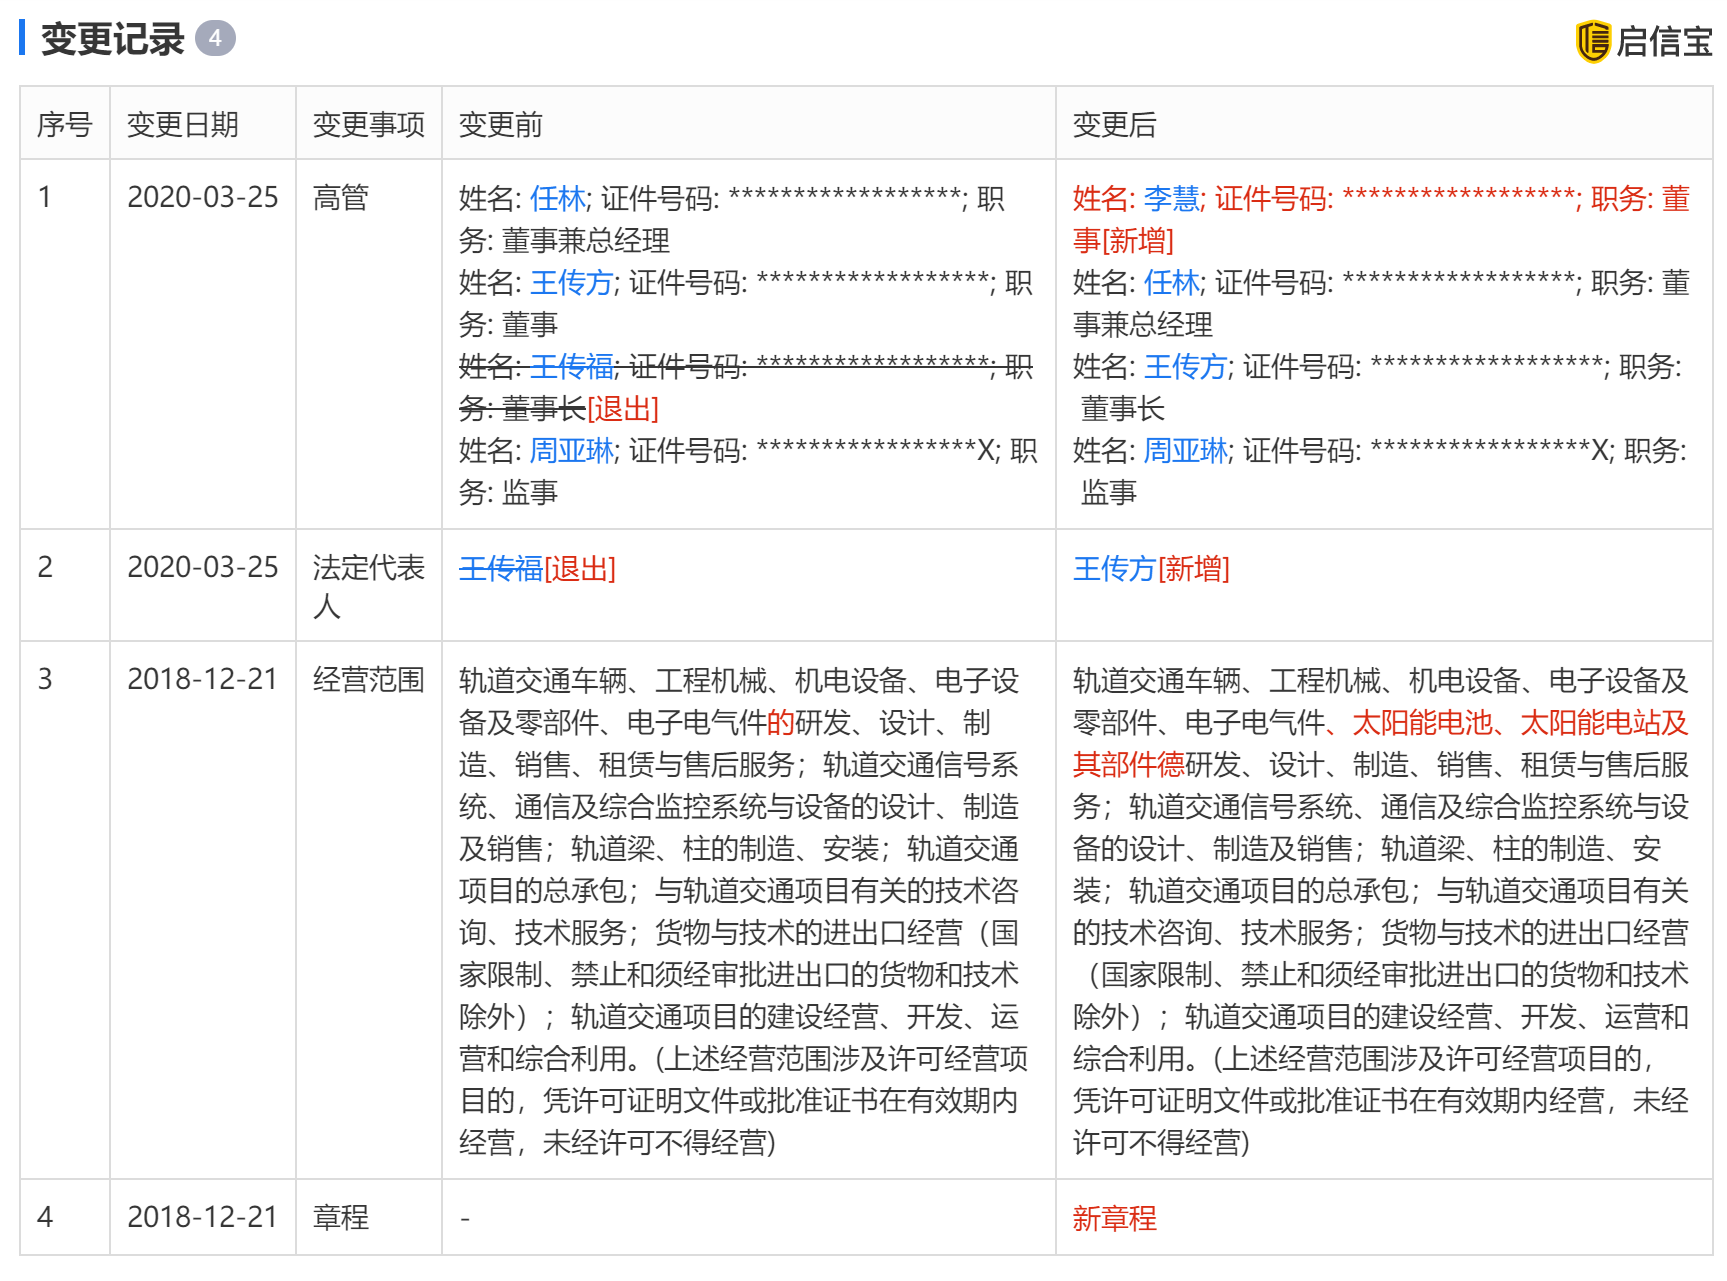The width and height of the screenshot is (1727, 1281).
Task: Click the 变更前 column header
Action: pos(500,124)
